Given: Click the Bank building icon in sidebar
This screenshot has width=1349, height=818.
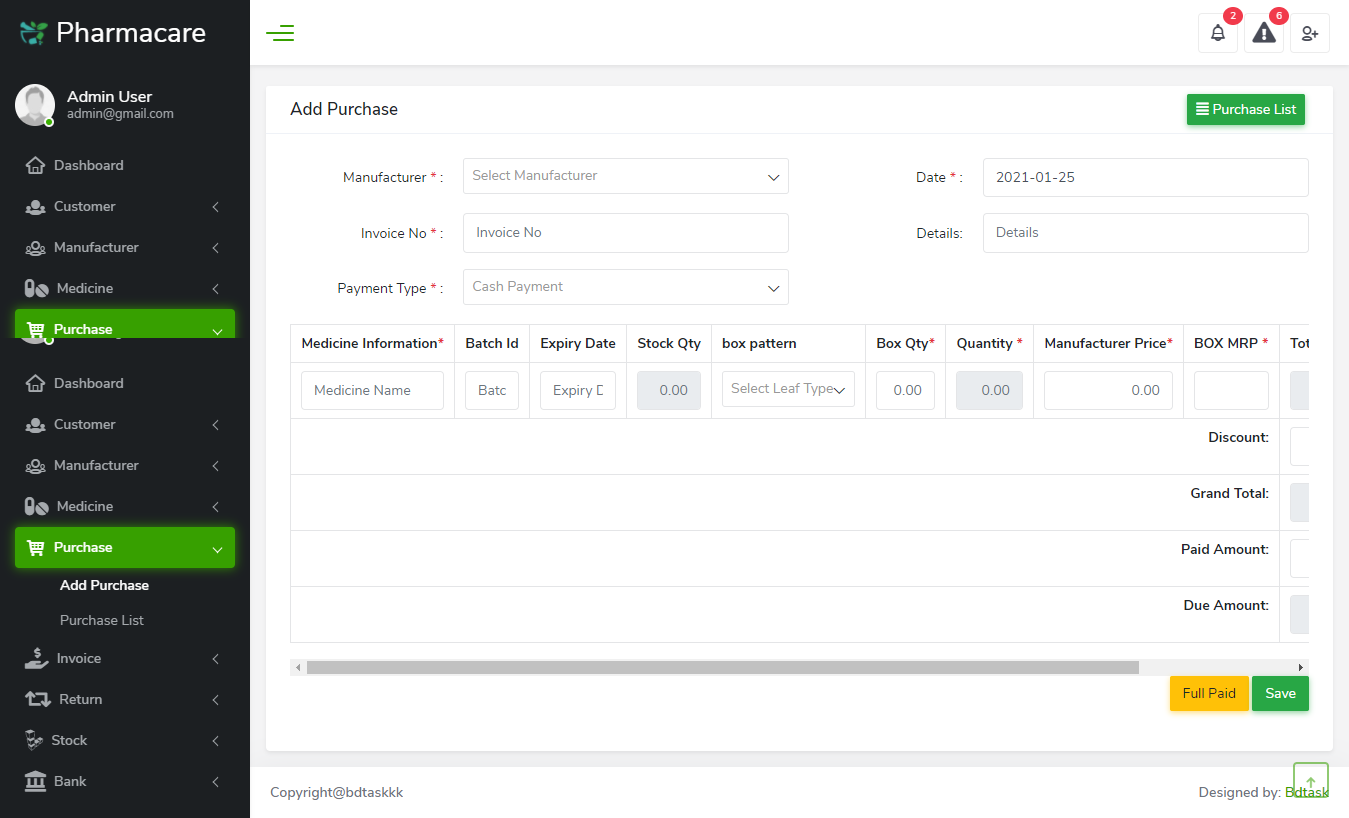Looking at the screenshot, I should (35, 781).
